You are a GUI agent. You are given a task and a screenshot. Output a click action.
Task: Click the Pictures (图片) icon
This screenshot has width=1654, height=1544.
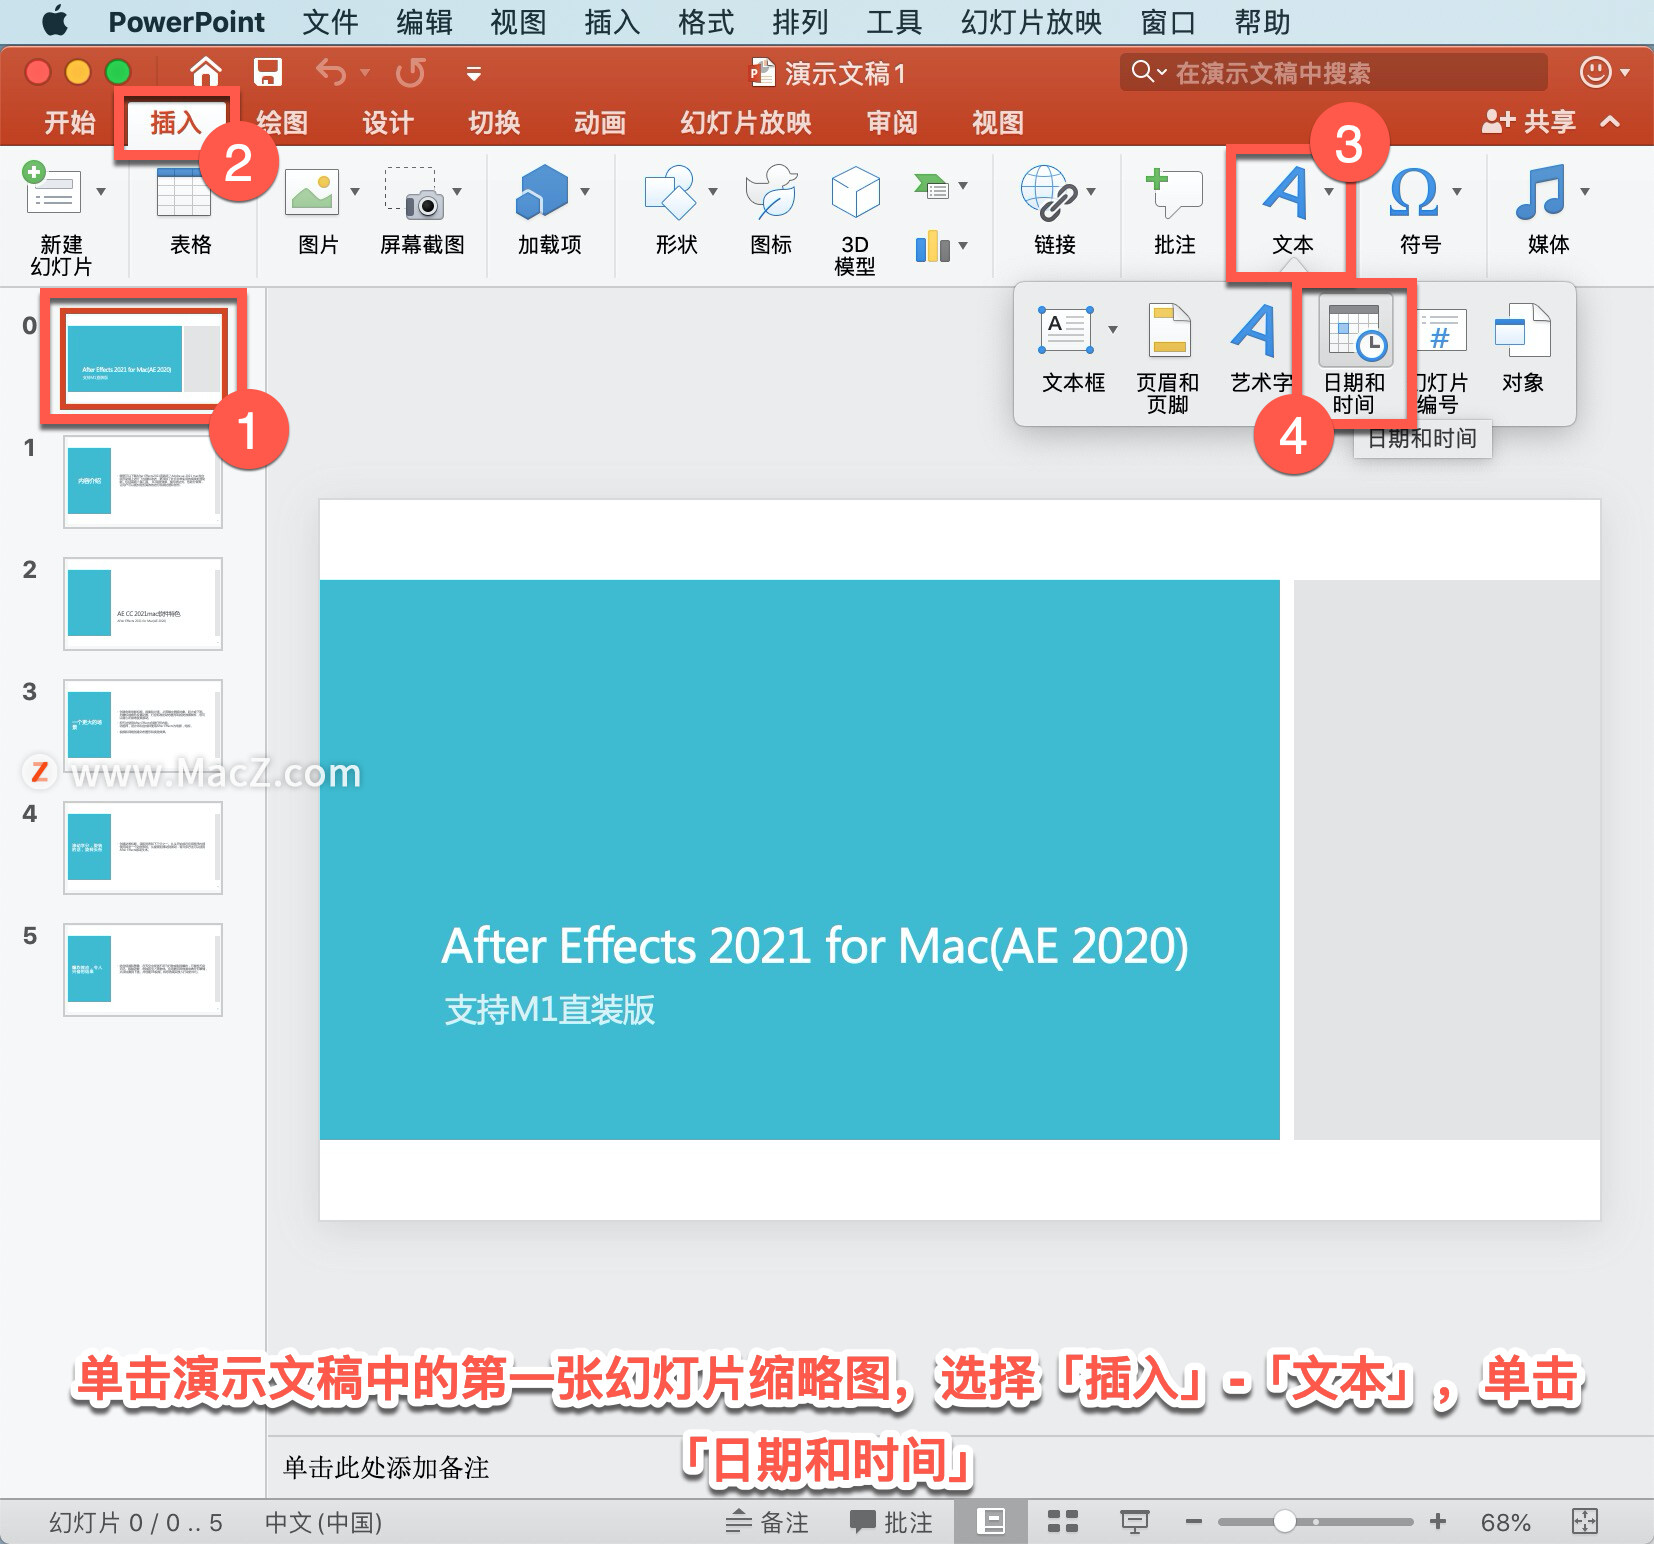pyautogui.click(x=312, y=192)
